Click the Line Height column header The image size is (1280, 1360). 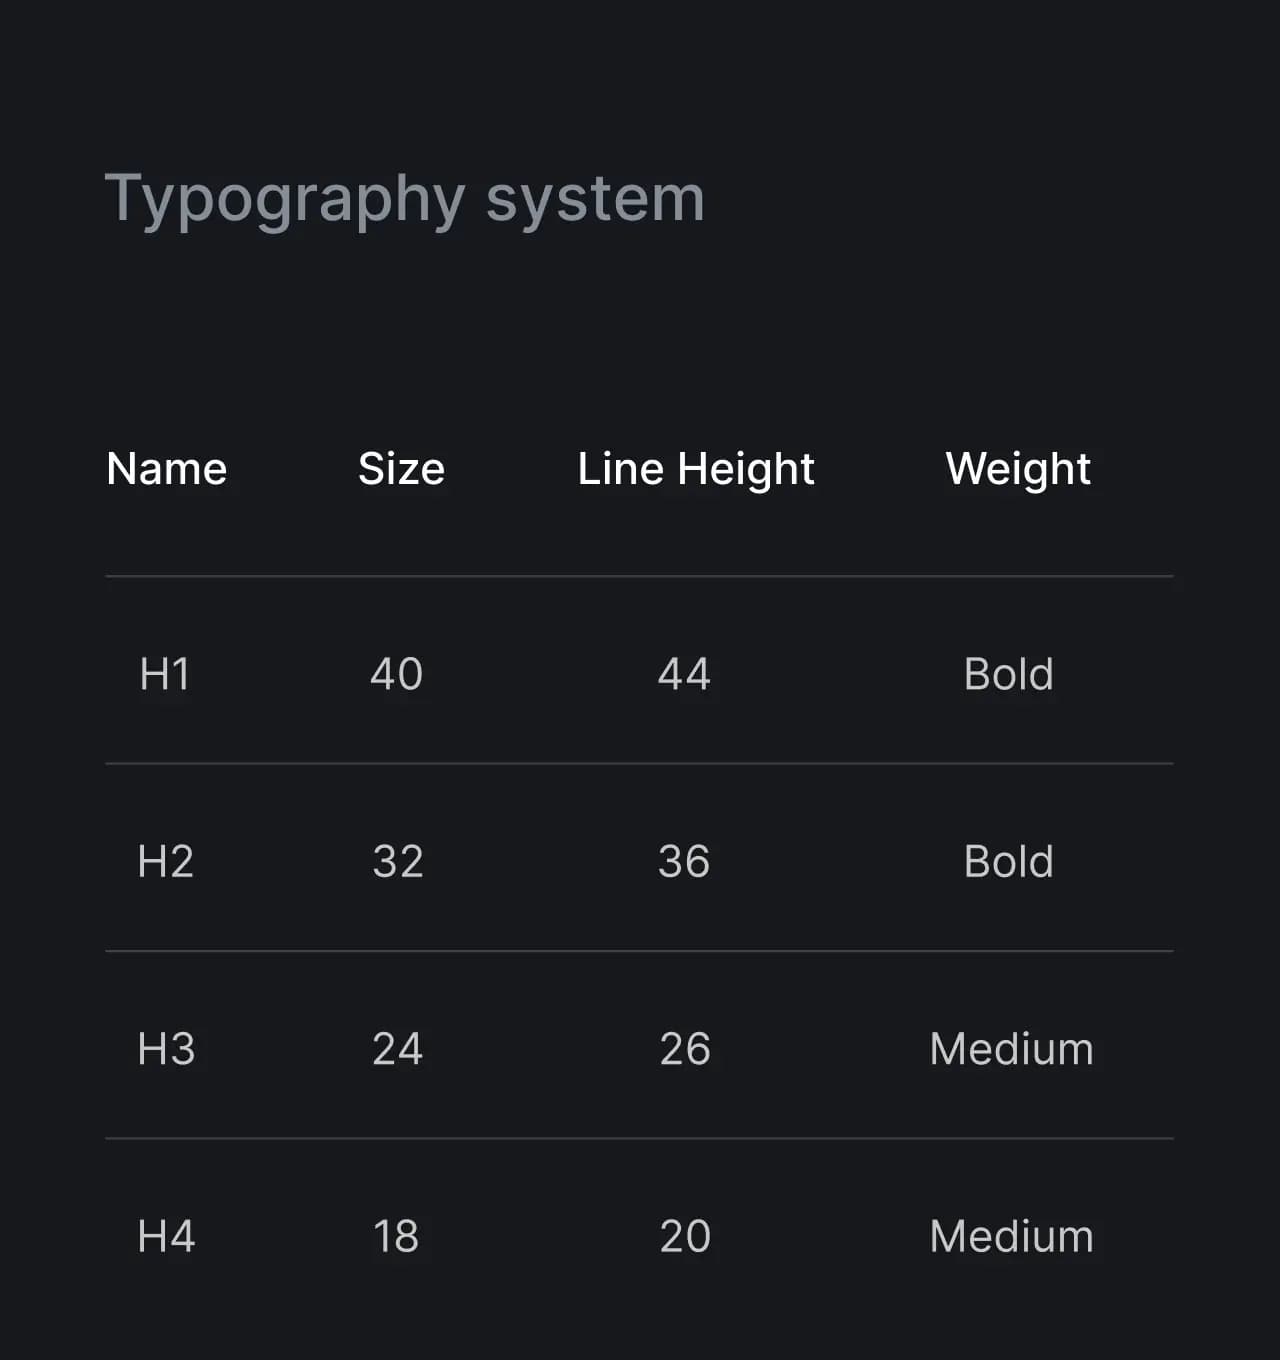696,468
